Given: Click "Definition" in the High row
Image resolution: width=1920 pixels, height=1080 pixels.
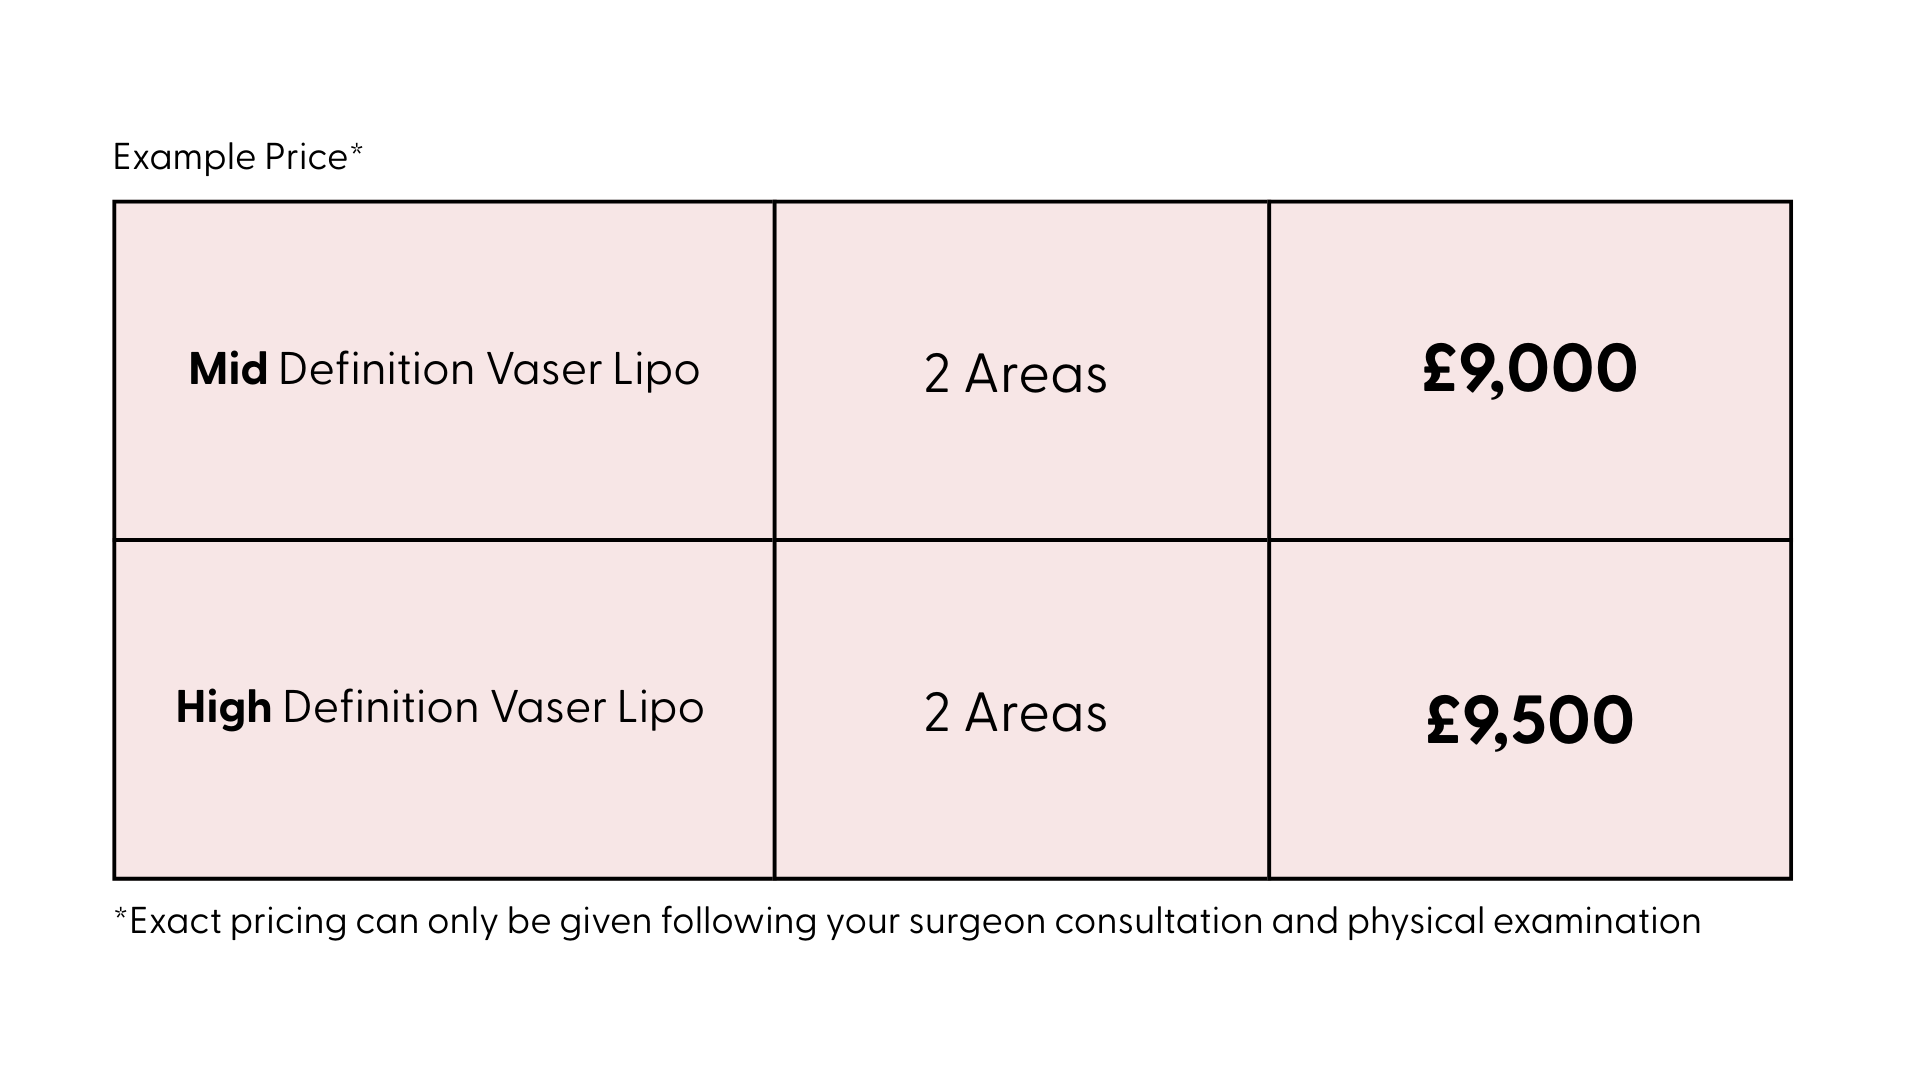Looking at the screenshot, I should pyautogui.click(x=380, y=708).
